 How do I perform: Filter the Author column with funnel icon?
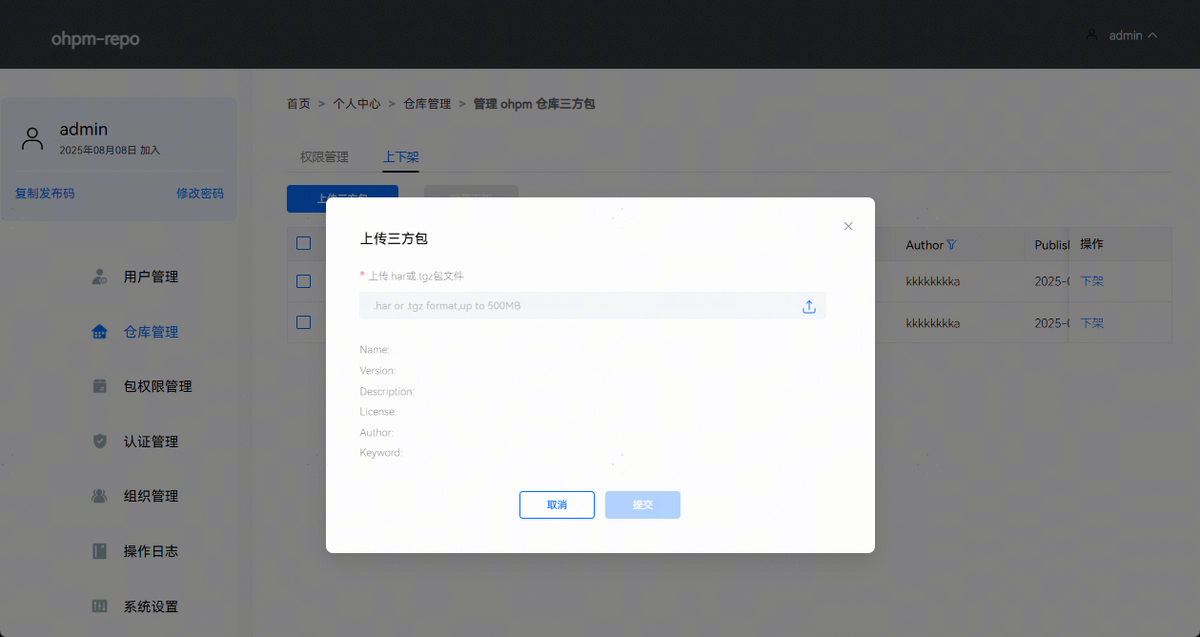click(x=951, y=245)
